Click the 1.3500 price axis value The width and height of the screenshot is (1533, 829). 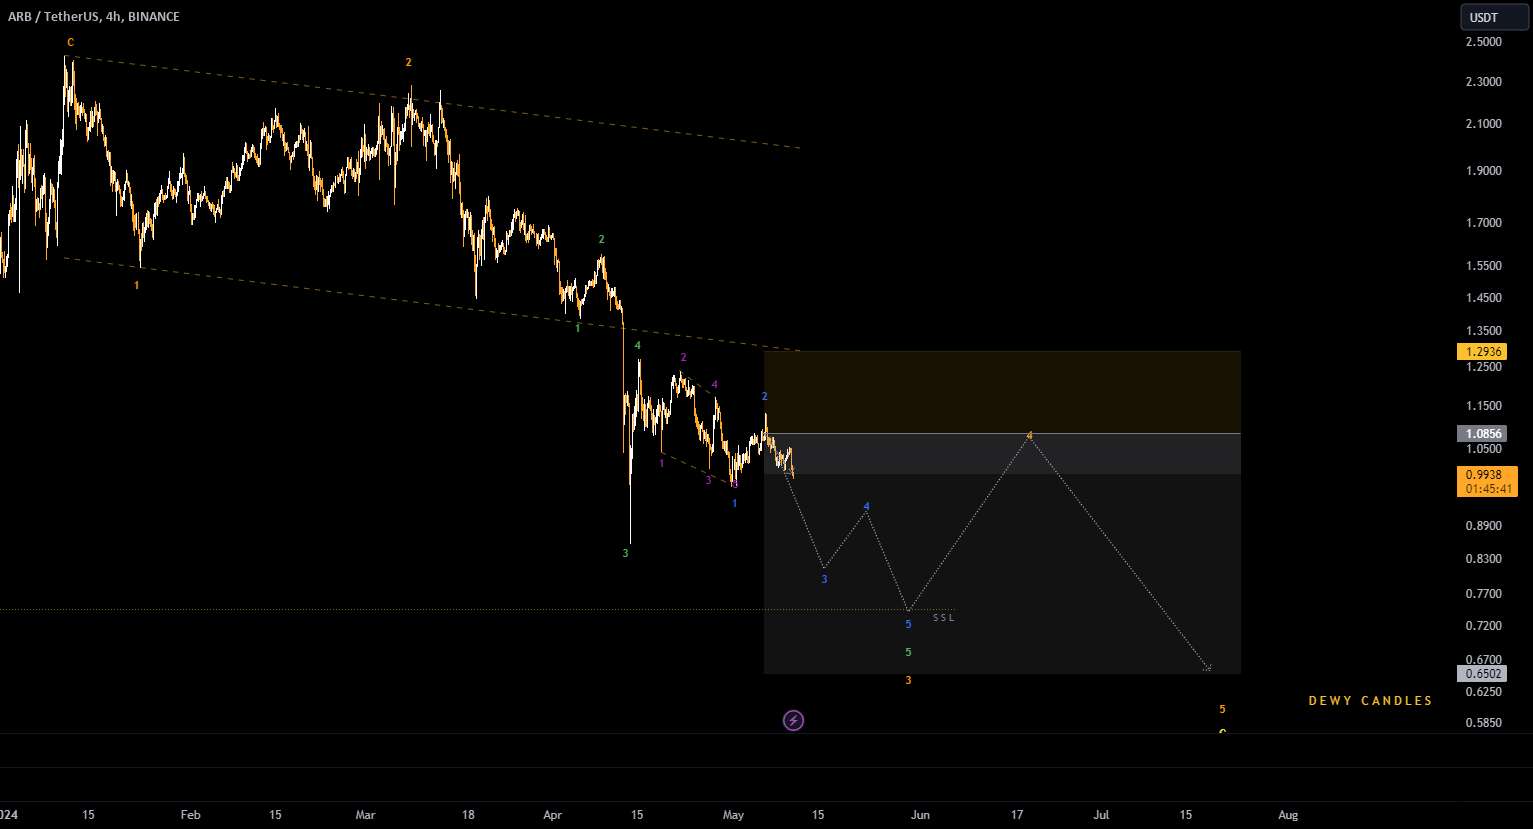tap(1484, 331)
